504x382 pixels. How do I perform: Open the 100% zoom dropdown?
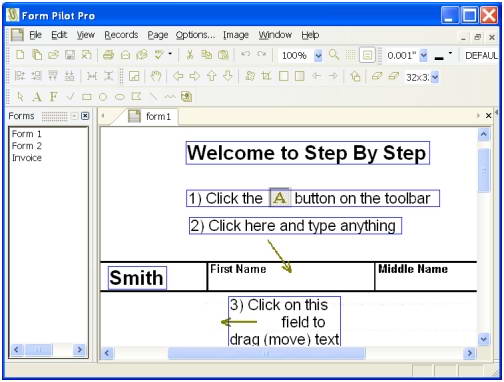318,55
